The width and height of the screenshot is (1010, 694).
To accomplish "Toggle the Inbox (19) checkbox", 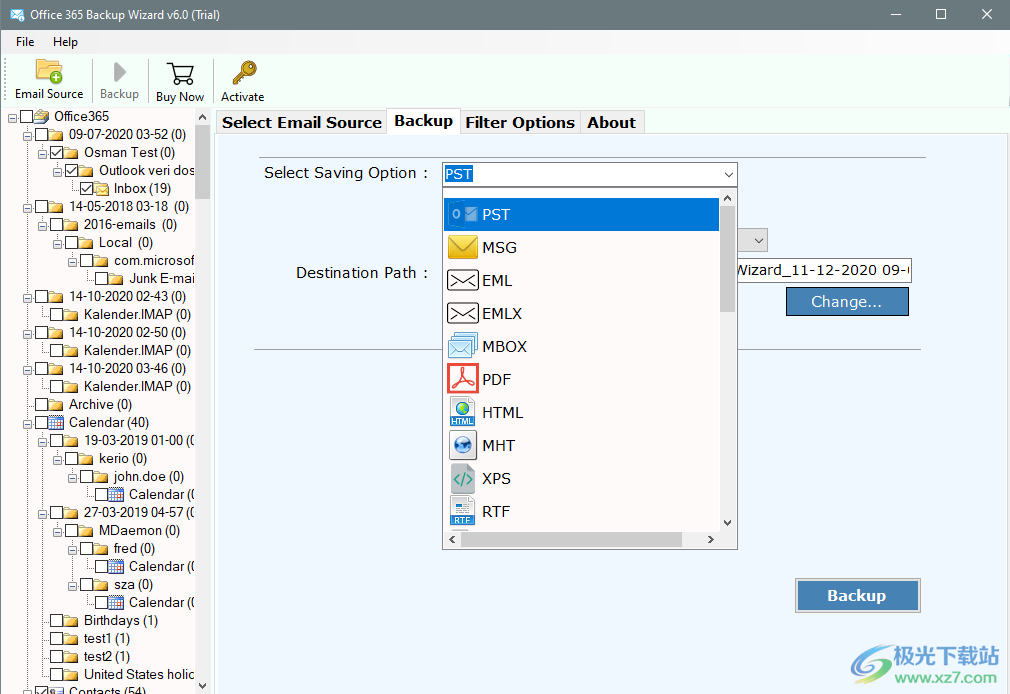I will [86, 188].
